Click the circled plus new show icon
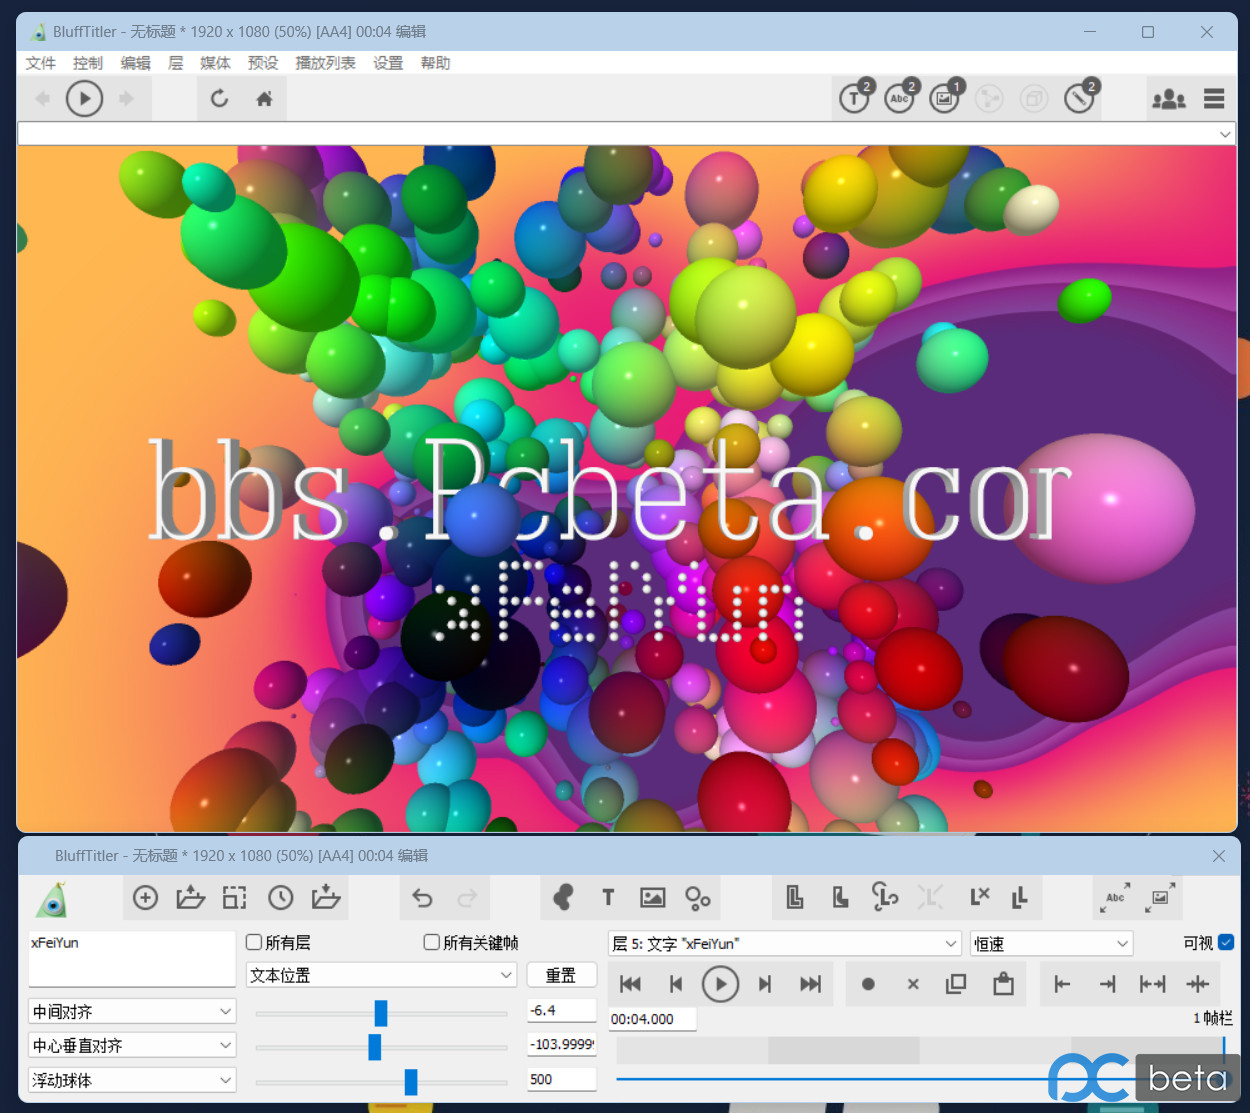Viewport: 1250px width, 1113px height. 146,898
